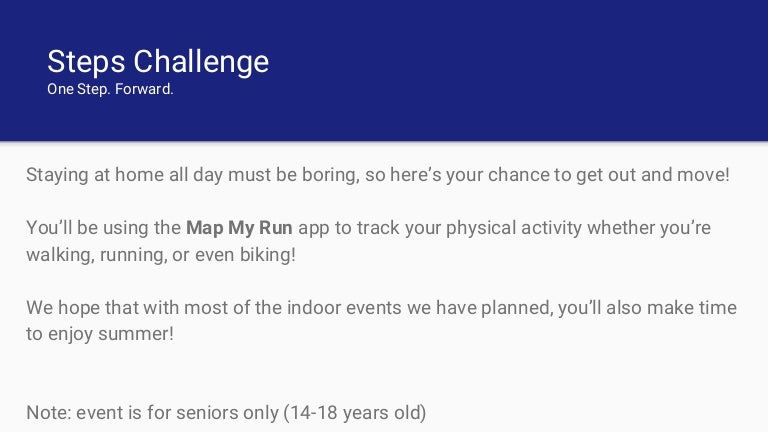
Task: Click the word "Staying" in first paragraph
Action: click(x=57, y=174)
